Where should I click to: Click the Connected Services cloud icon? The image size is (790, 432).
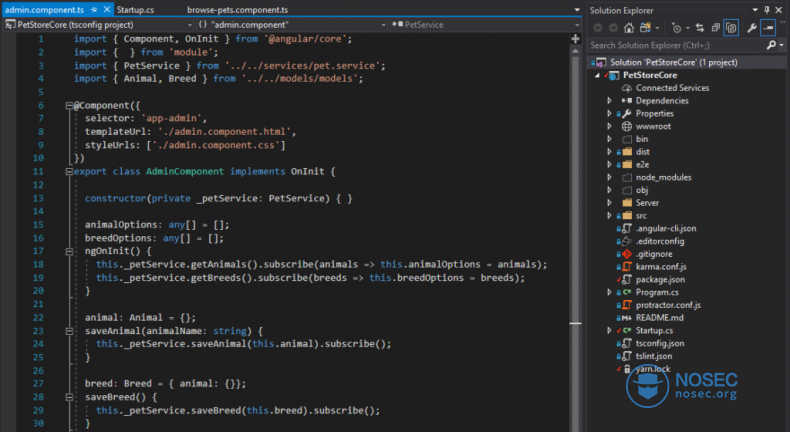(627, 88)
